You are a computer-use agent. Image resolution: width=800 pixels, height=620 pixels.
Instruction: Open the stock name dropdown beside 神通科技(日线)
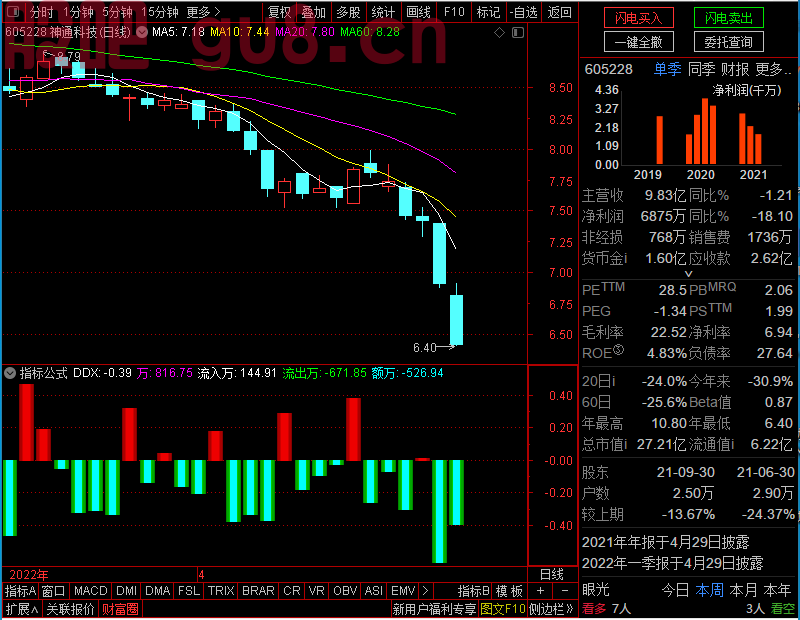(142, 32)
